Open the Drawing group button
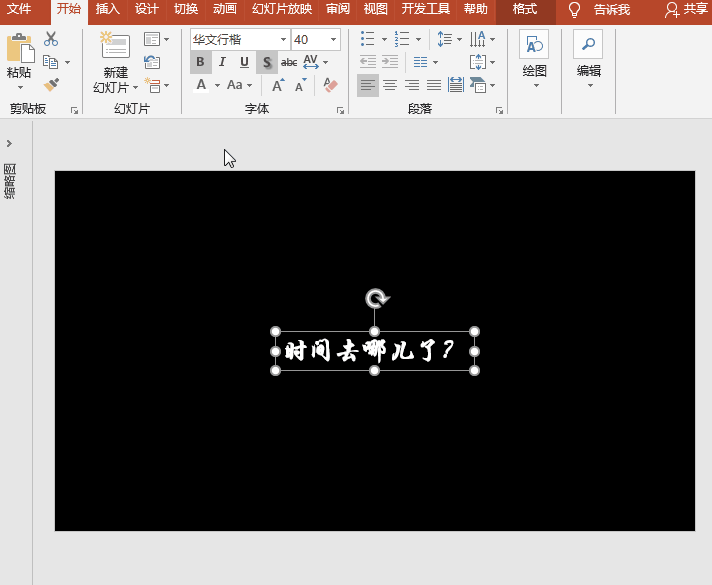 [534, 59]
